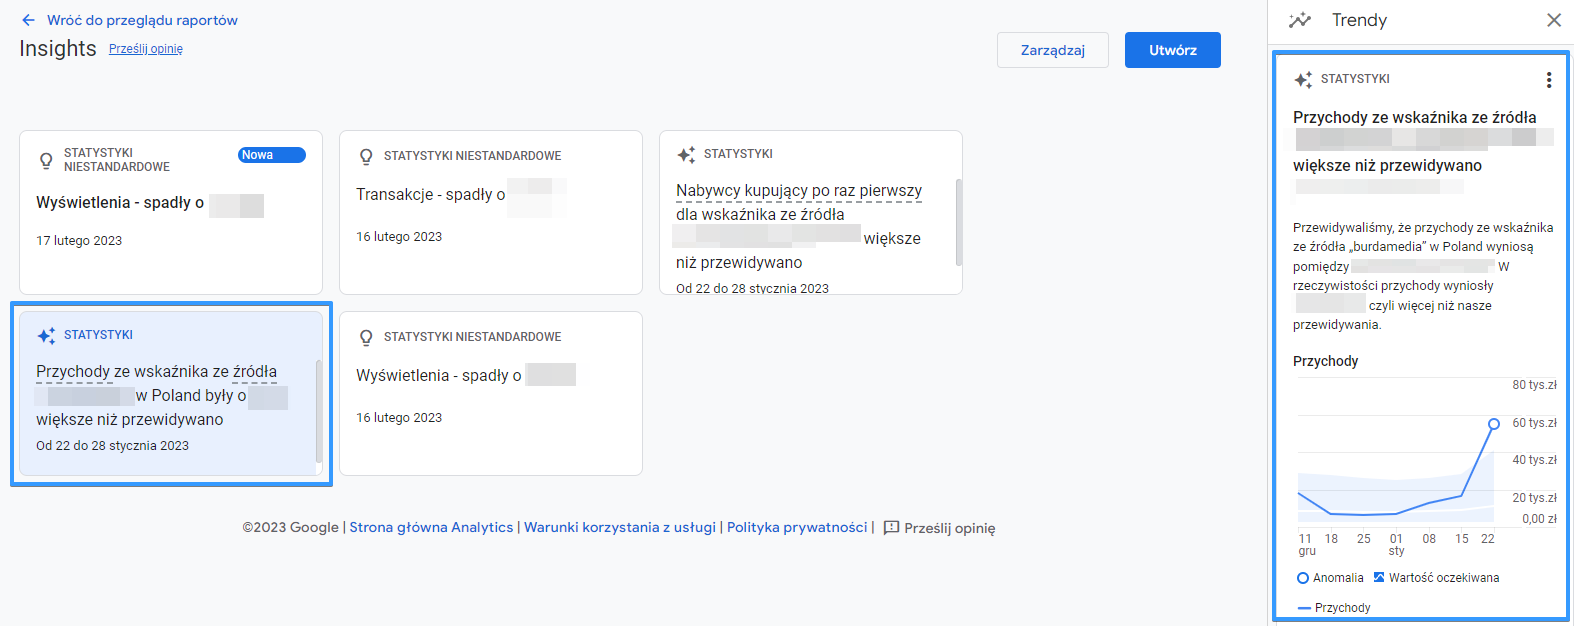
Task: Open the Polityka prywatności link
Action: click(797, 527)
